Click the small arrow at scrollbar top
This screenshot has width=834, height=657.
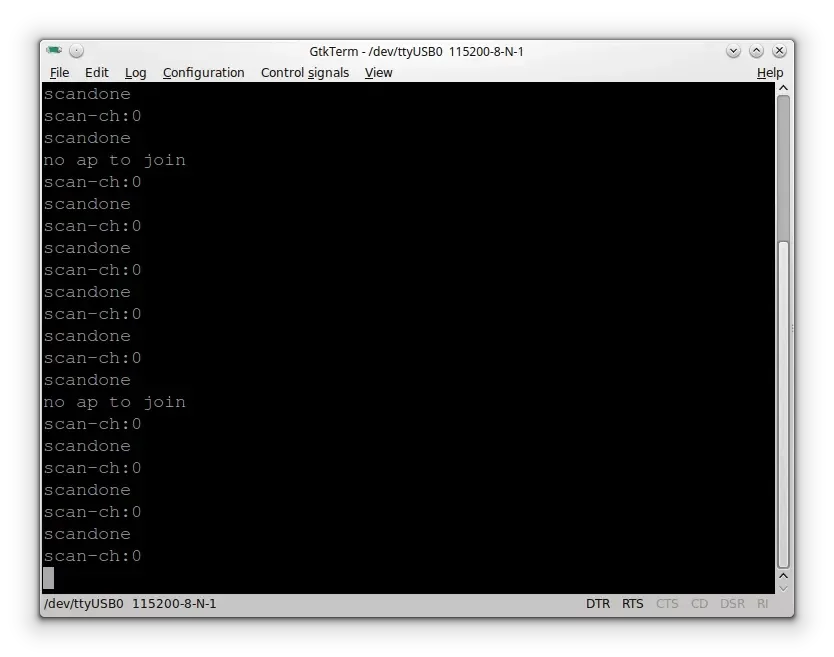tap(784, 89)
